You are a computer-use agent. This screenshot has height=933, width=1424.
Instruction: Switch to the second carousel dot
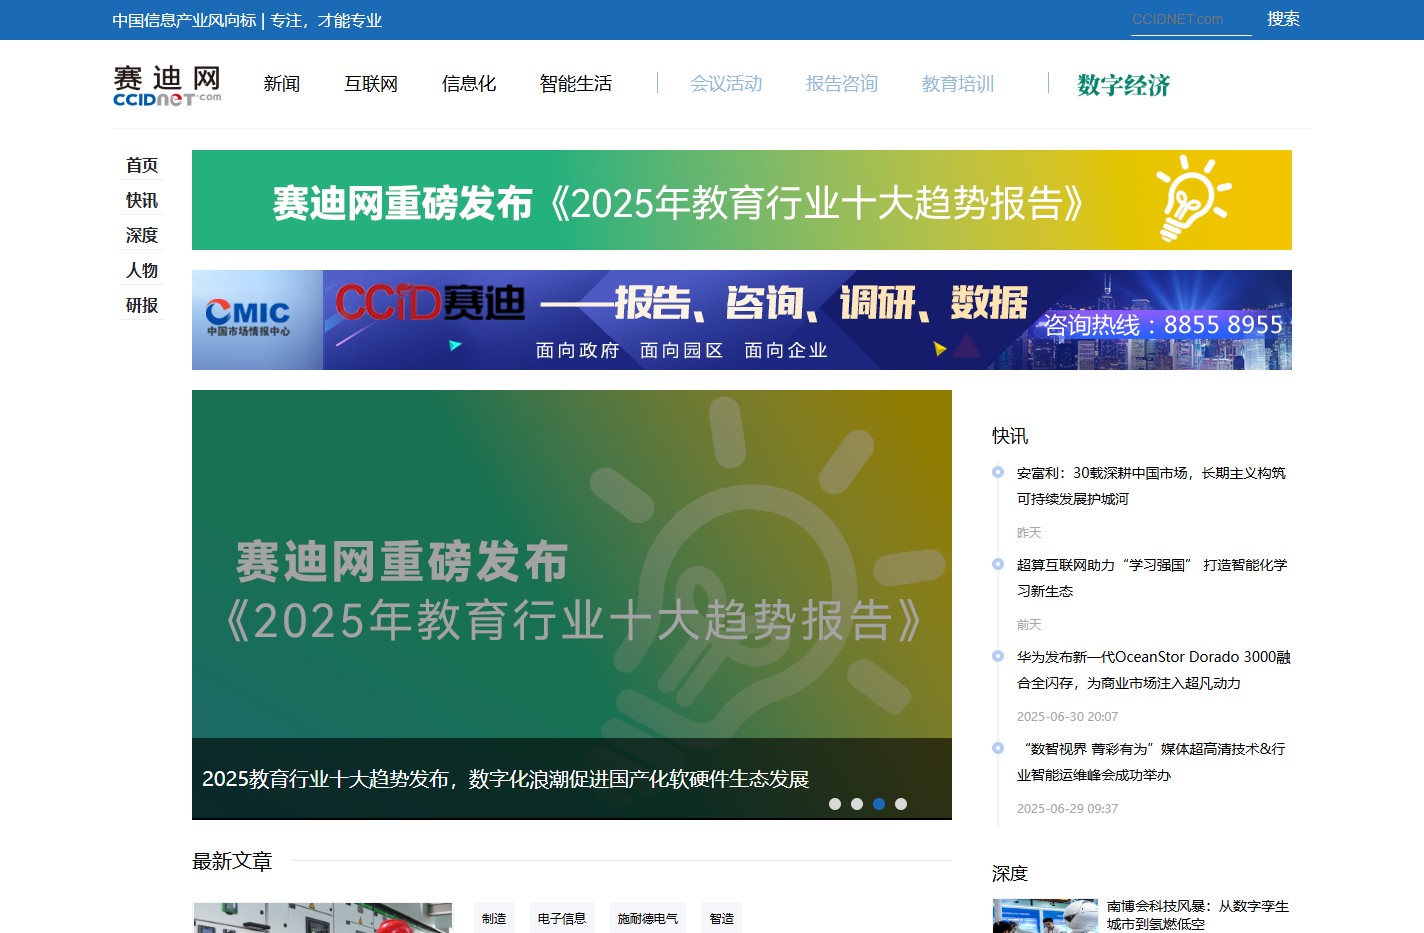(857, 804)
